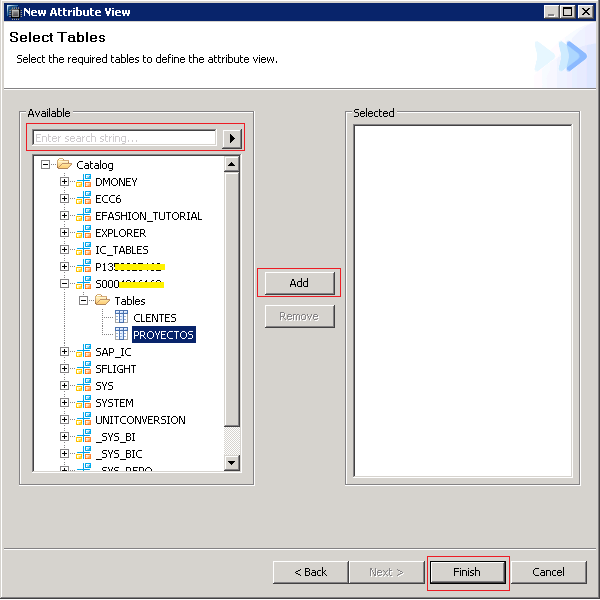Expand the EFASHION_TUTORIAL schema node
The image size is (600, 600).
65,216
